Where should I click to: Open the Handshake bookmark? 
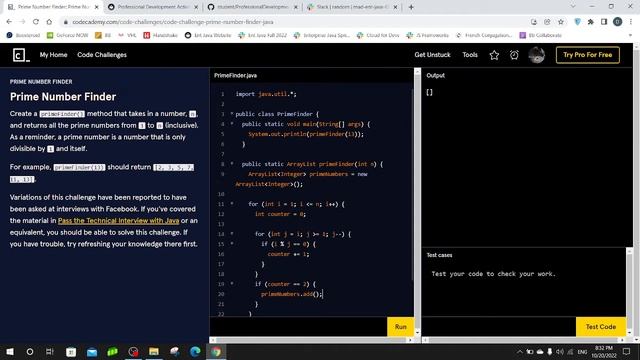click(160, 36)
